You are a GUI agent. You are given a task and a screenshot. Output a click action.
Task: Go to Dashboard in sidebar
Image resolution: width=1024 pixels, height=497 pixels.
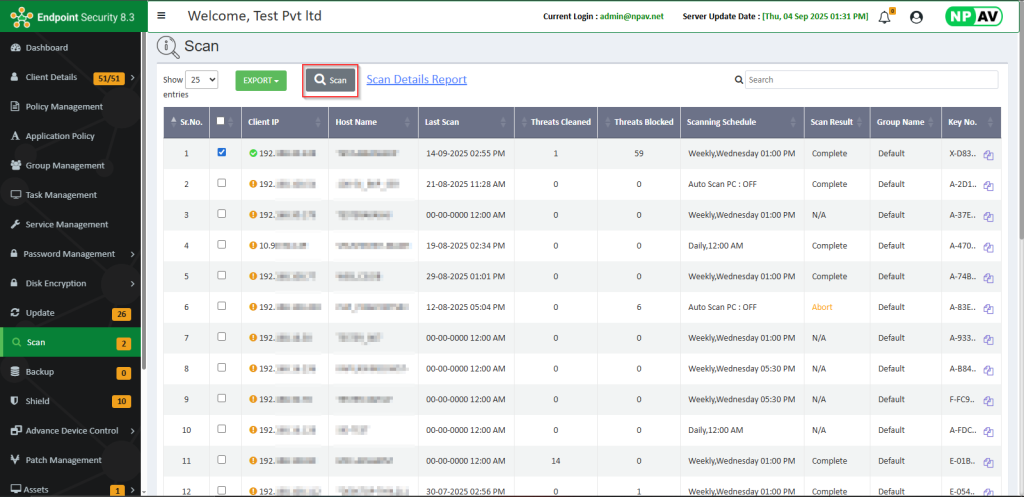[47, 48]
